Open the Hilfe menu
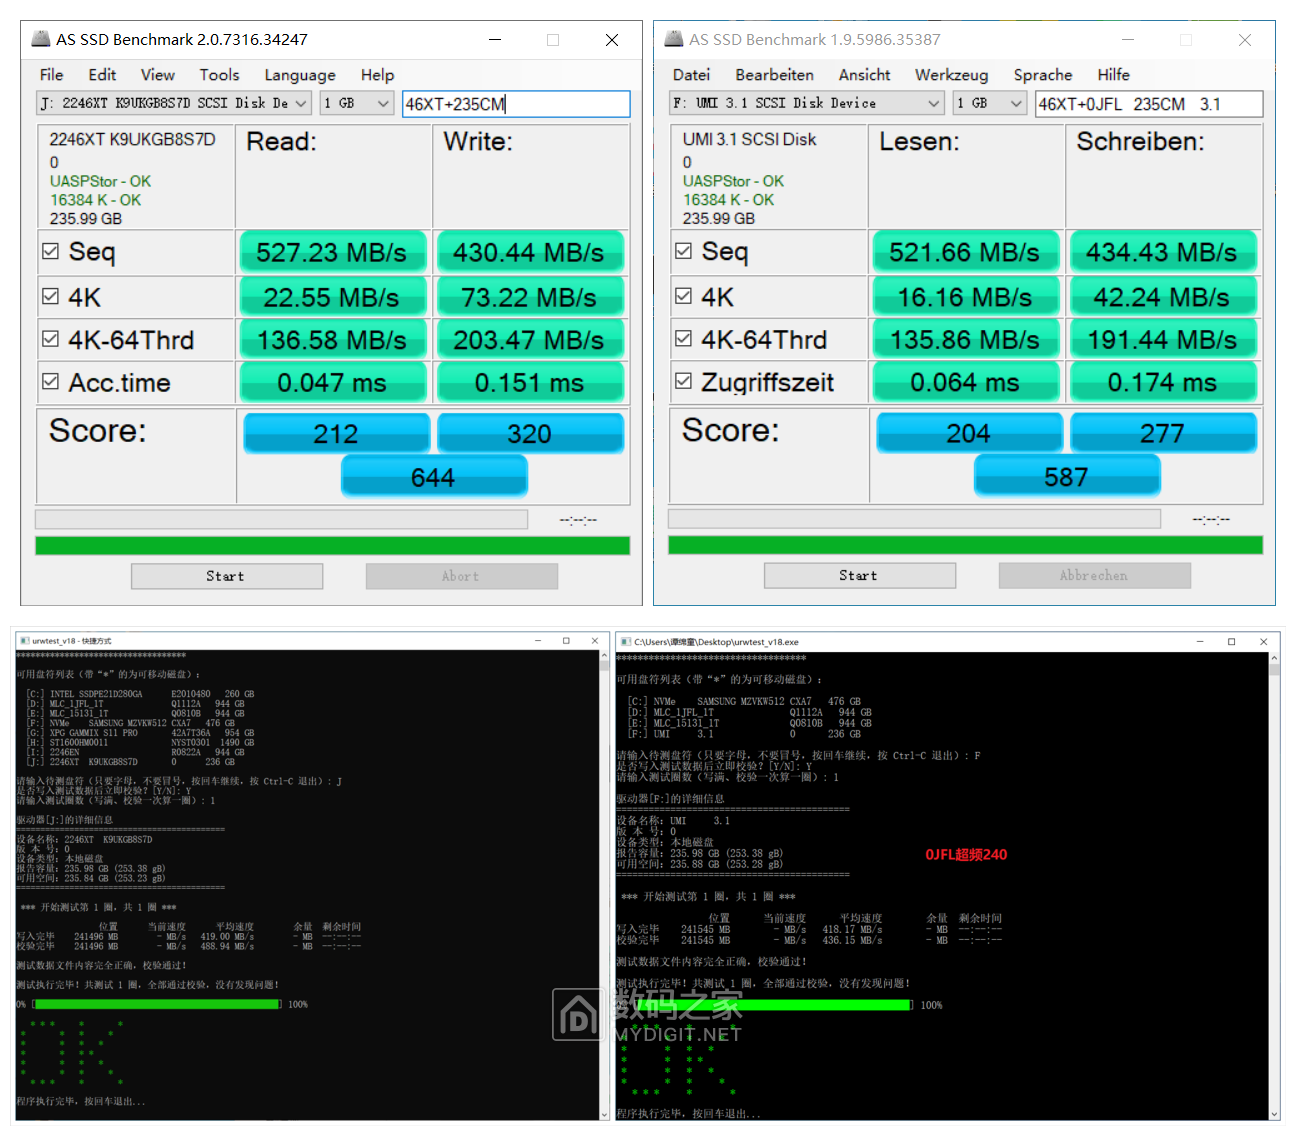 1113,74
